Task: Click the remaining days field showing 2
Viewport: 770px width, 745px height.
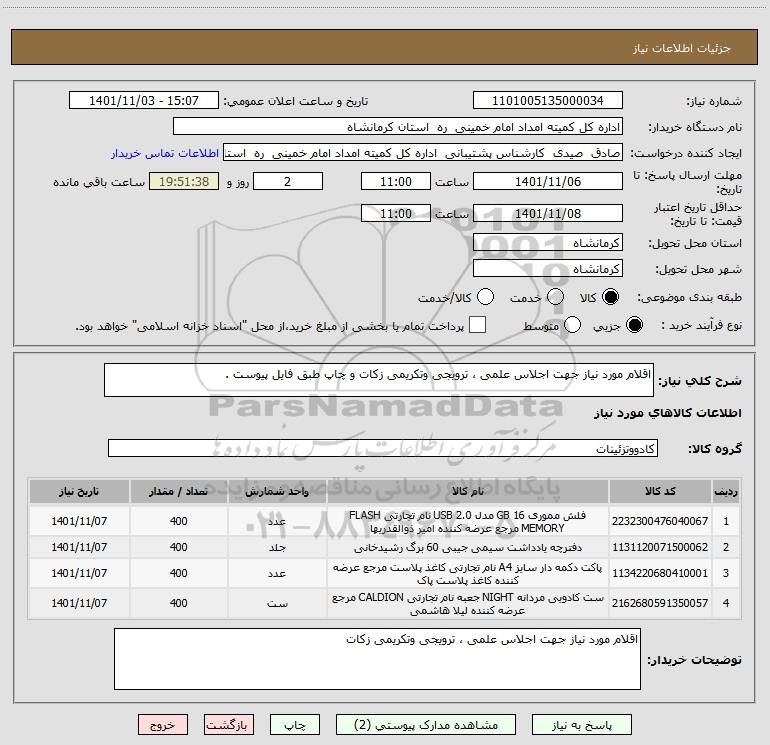Action: pos(288,181)
